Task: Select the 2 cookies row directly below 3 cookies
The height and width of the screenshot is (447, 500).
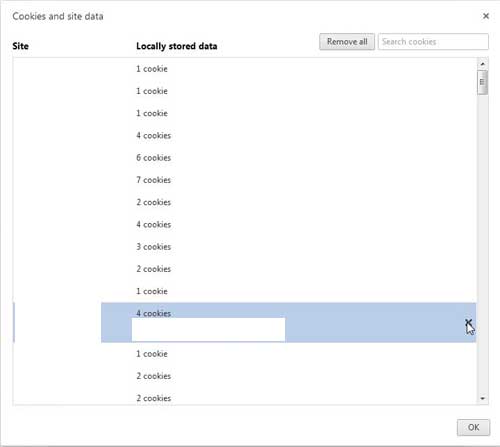Action: tap(245, 269)
